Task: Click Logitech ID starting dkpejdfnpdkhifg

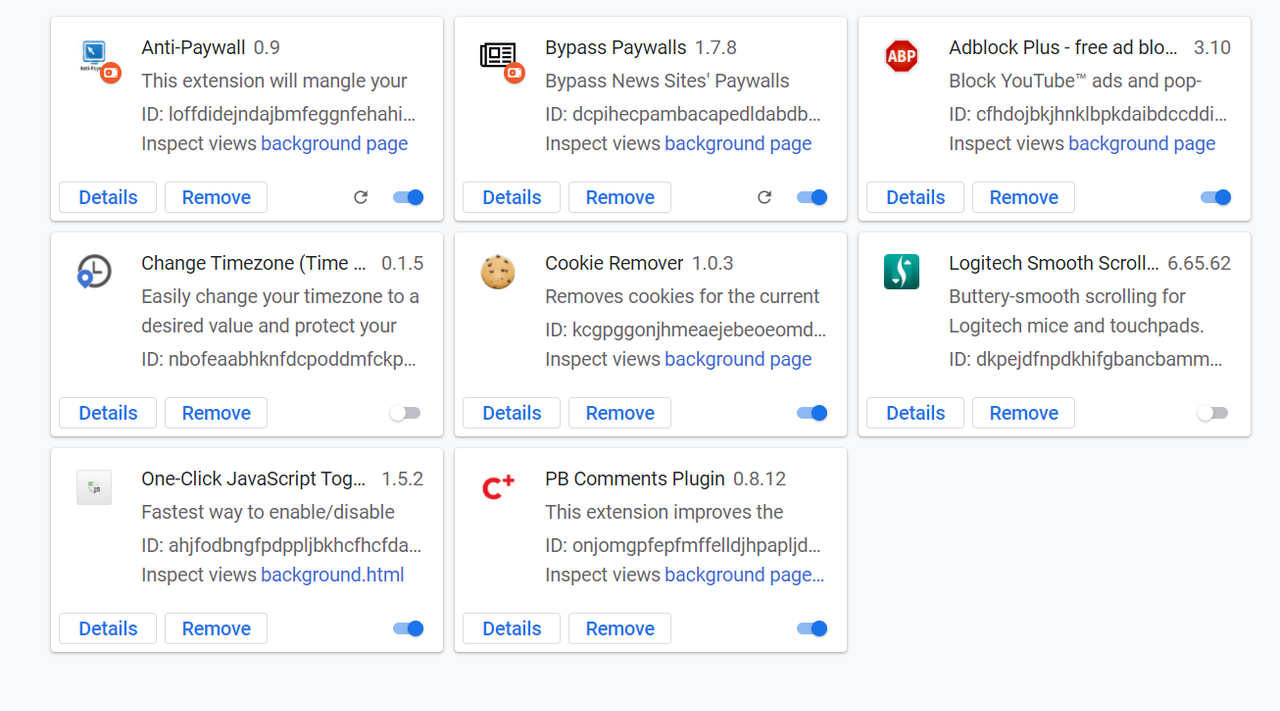Action: (1086, 359)
